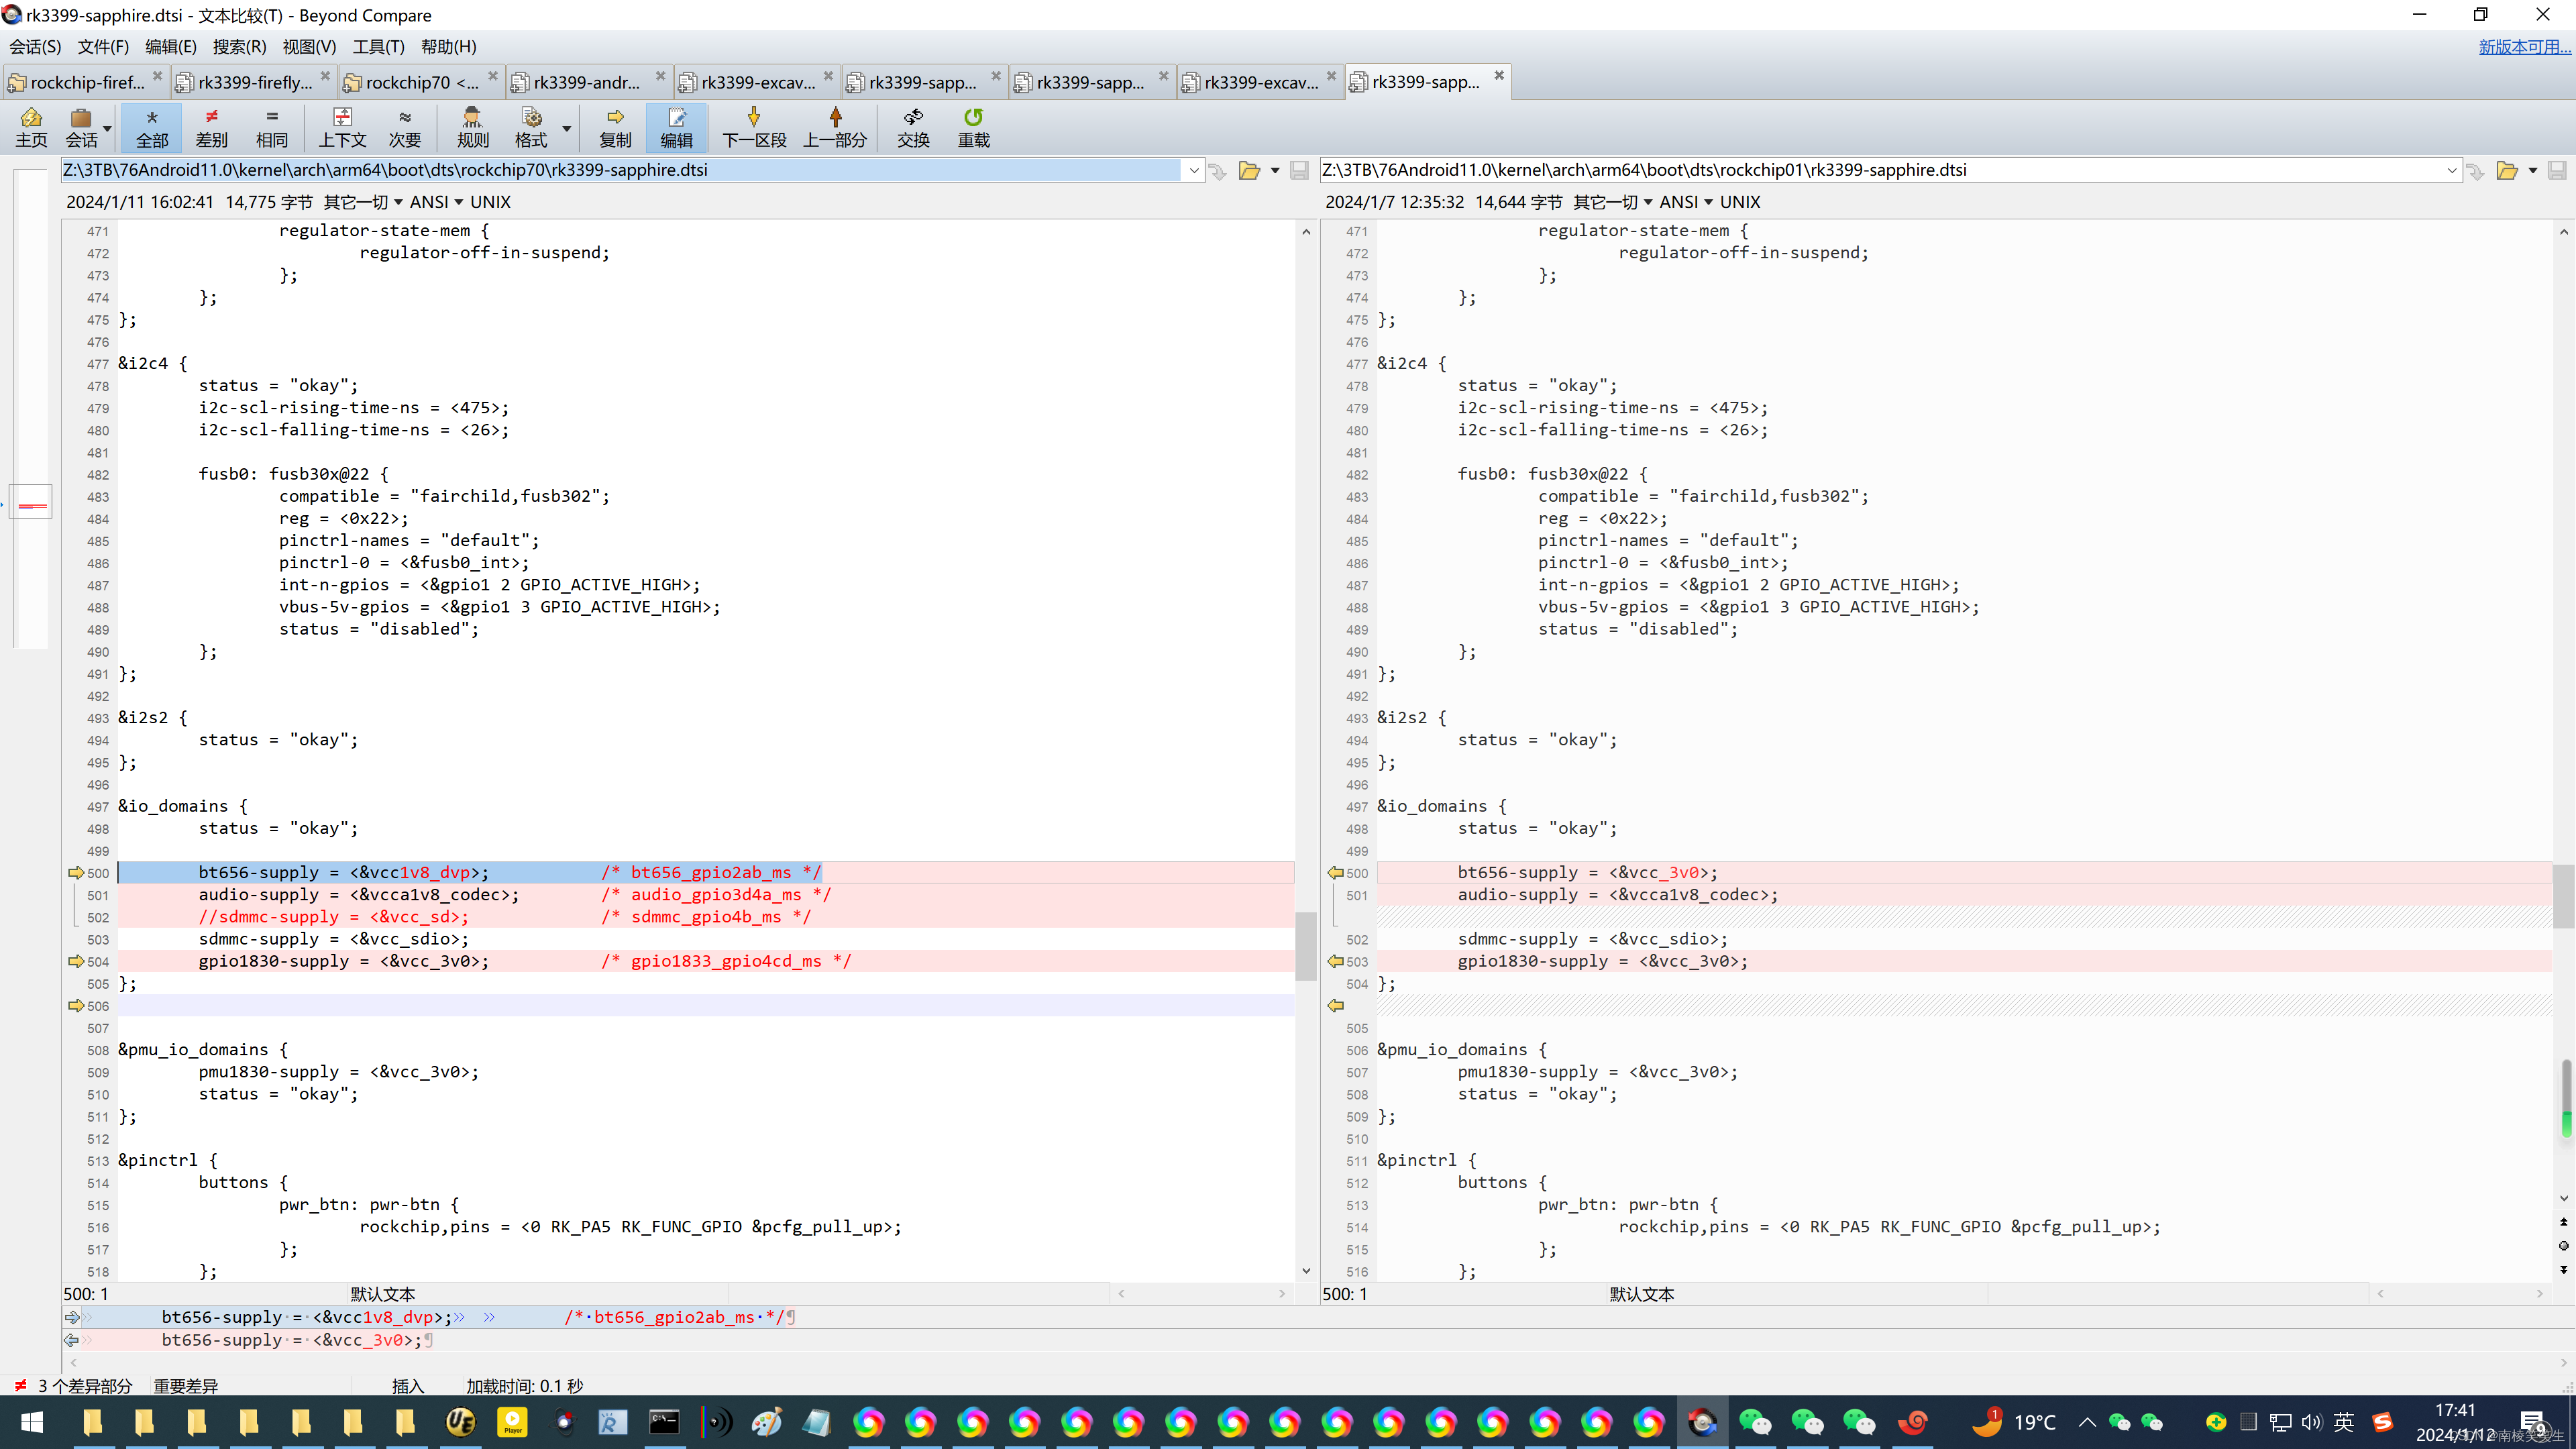The image size is (2576, 1449).
Task: Toggle the 次要 minor differences option
Action: pyautogui.click(x=405, y=128)
